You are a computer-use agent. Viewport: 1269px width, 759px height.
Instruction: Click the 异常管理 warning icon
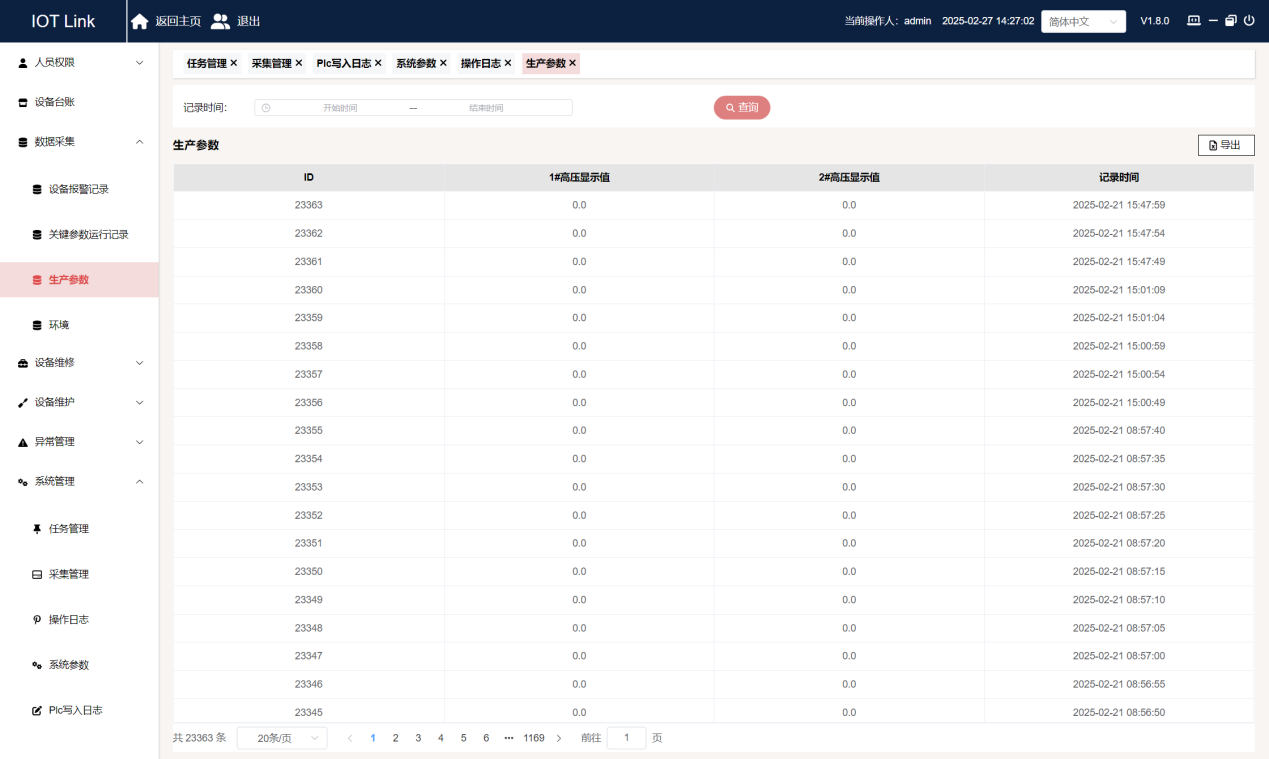pyautogui.click(x=23, y=442)
